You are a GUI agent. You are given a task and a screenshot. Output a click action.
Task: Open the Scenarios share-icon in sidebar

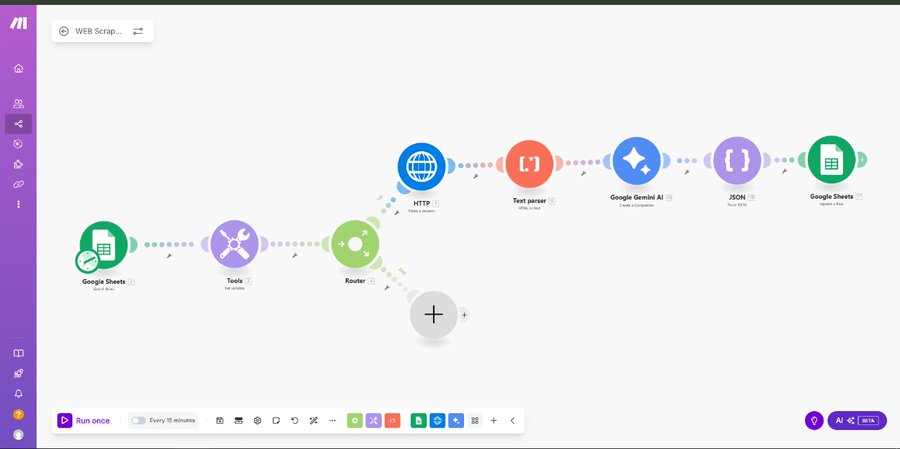click(18, 123)
